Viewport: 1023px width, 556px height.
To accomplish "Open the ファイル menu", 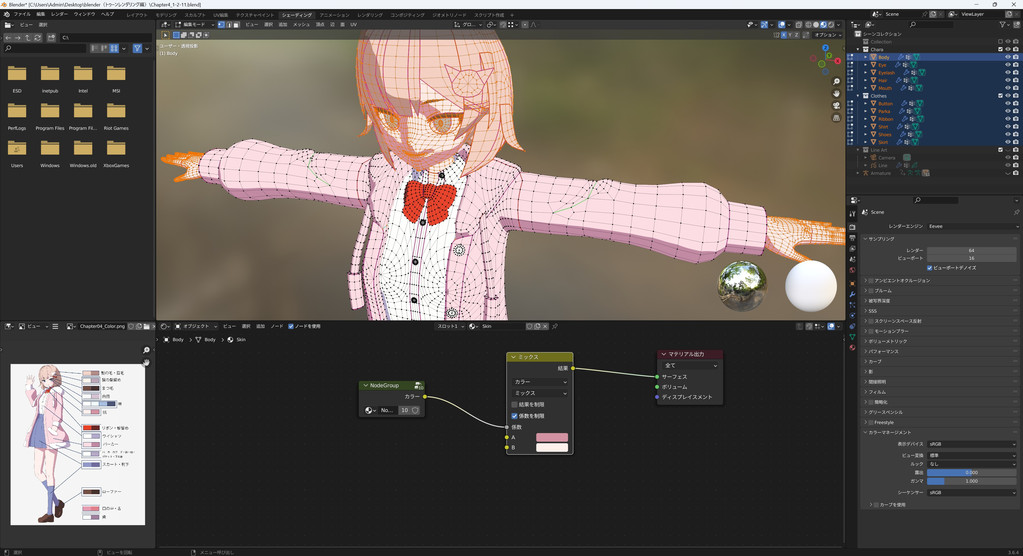I will tap(21, 15).
